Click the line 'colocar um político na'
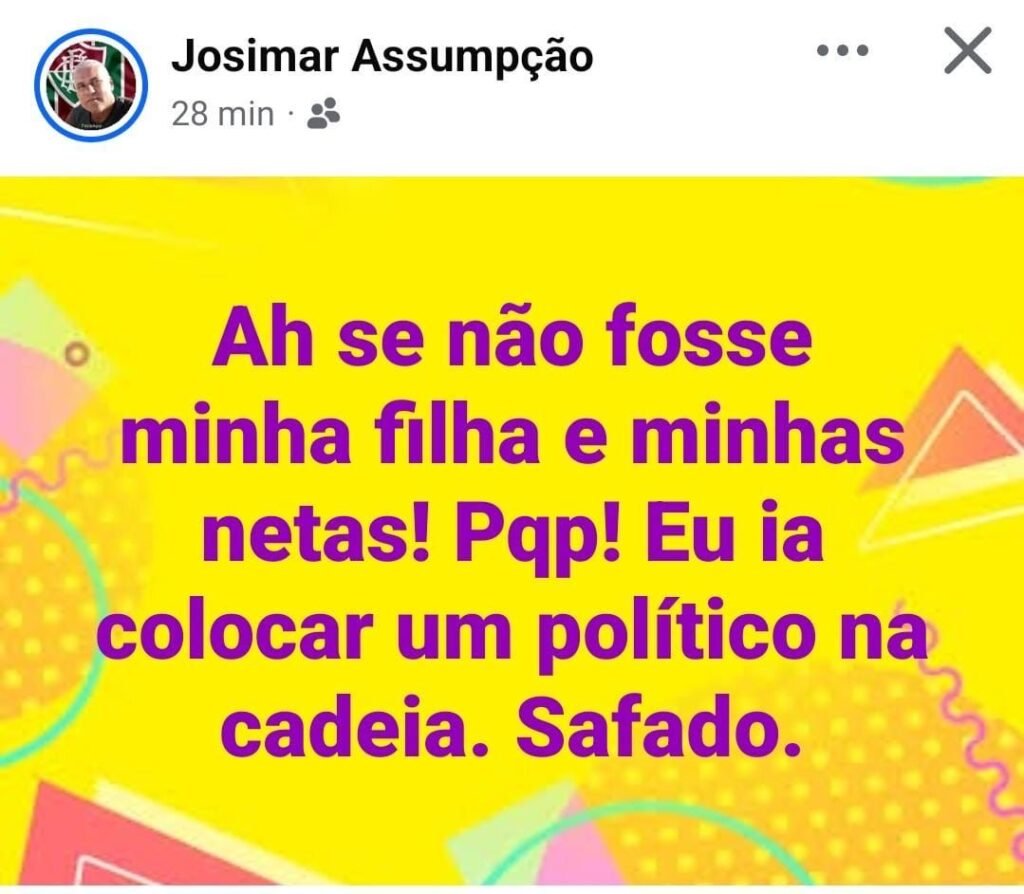Screen dimensions: 1024x894 tap(513, 635)
